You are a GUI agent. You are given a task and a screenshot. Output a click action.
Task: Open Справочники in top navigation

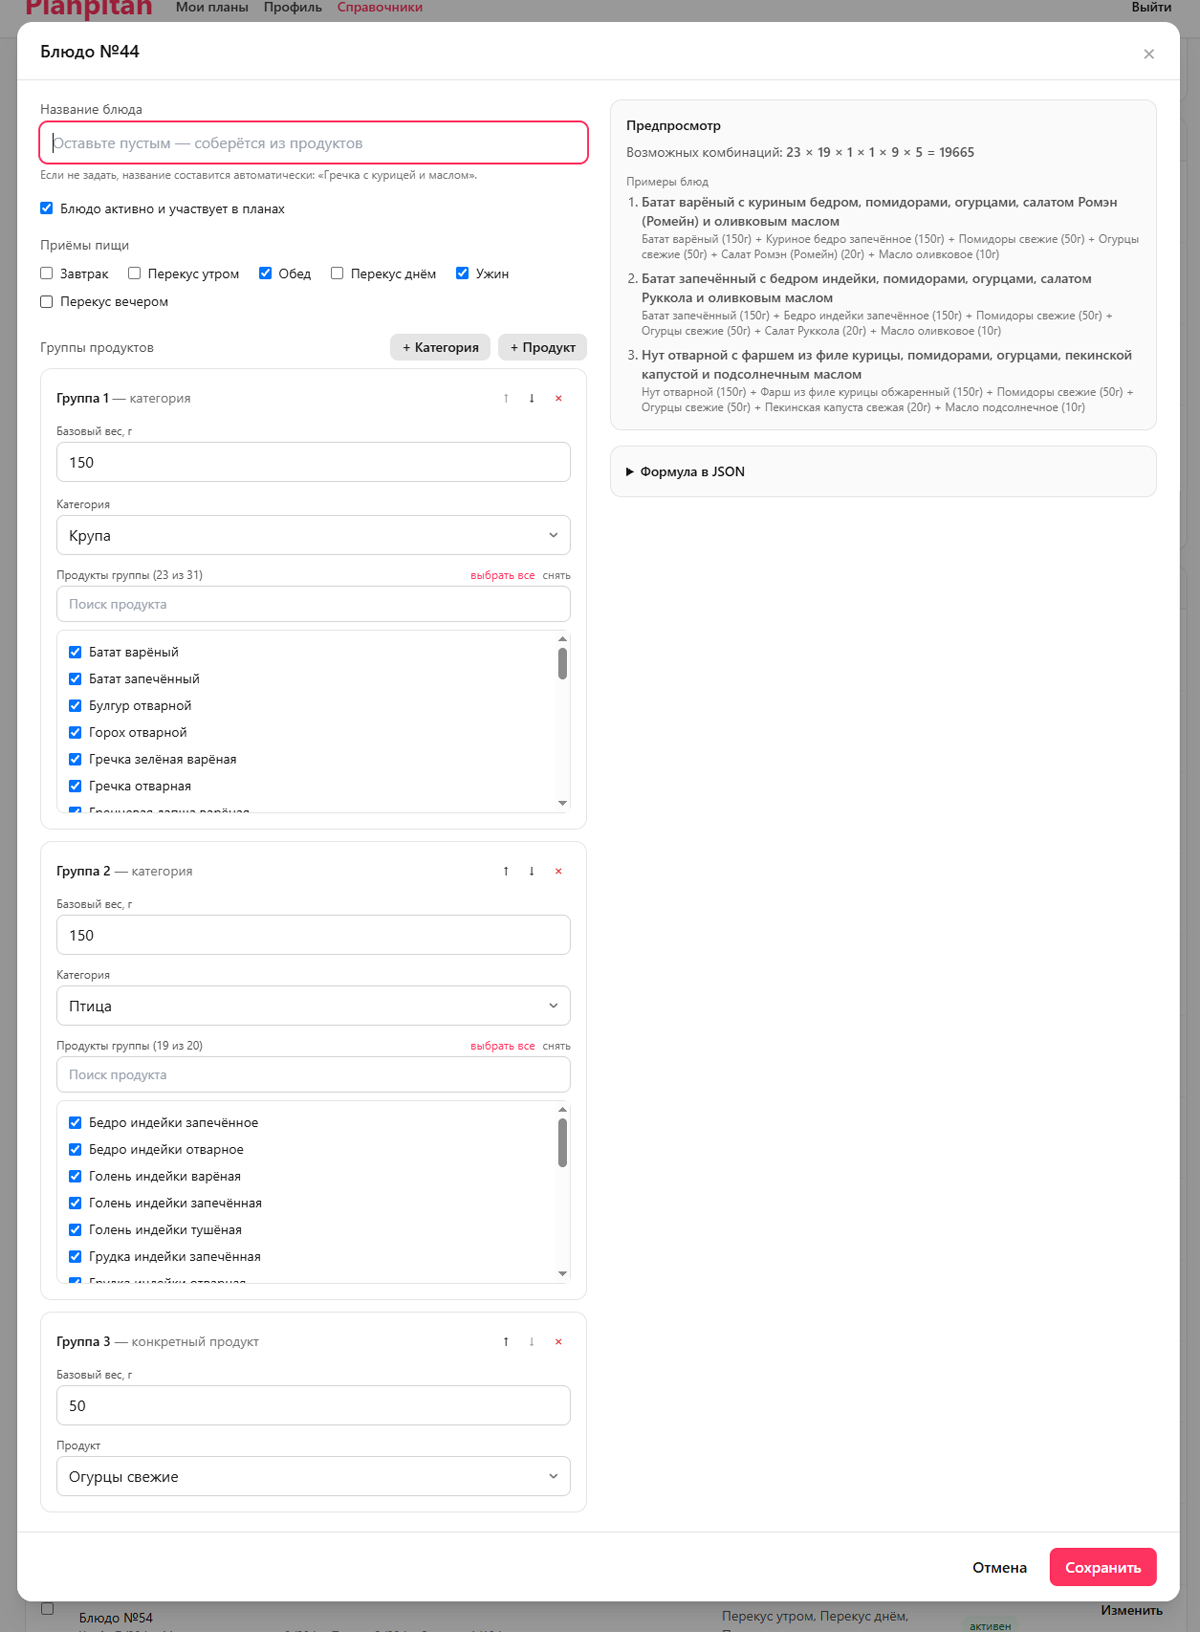tap(380, 8)
